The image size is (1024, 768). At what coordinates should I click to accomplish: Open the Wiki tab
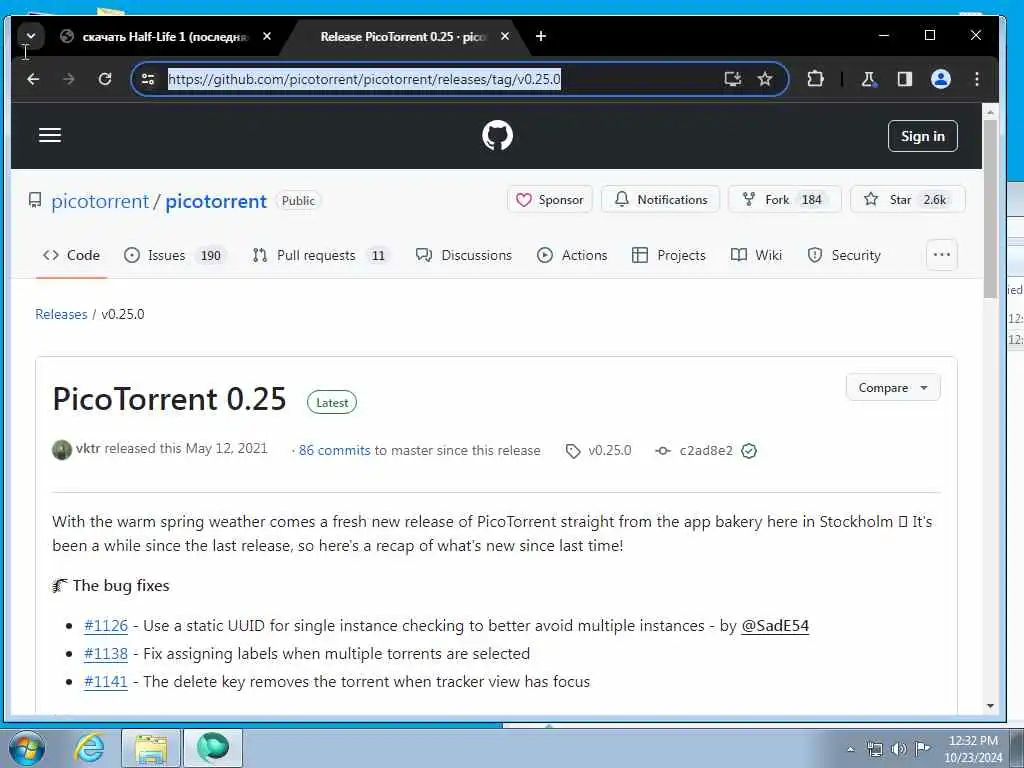pos(756,255)
